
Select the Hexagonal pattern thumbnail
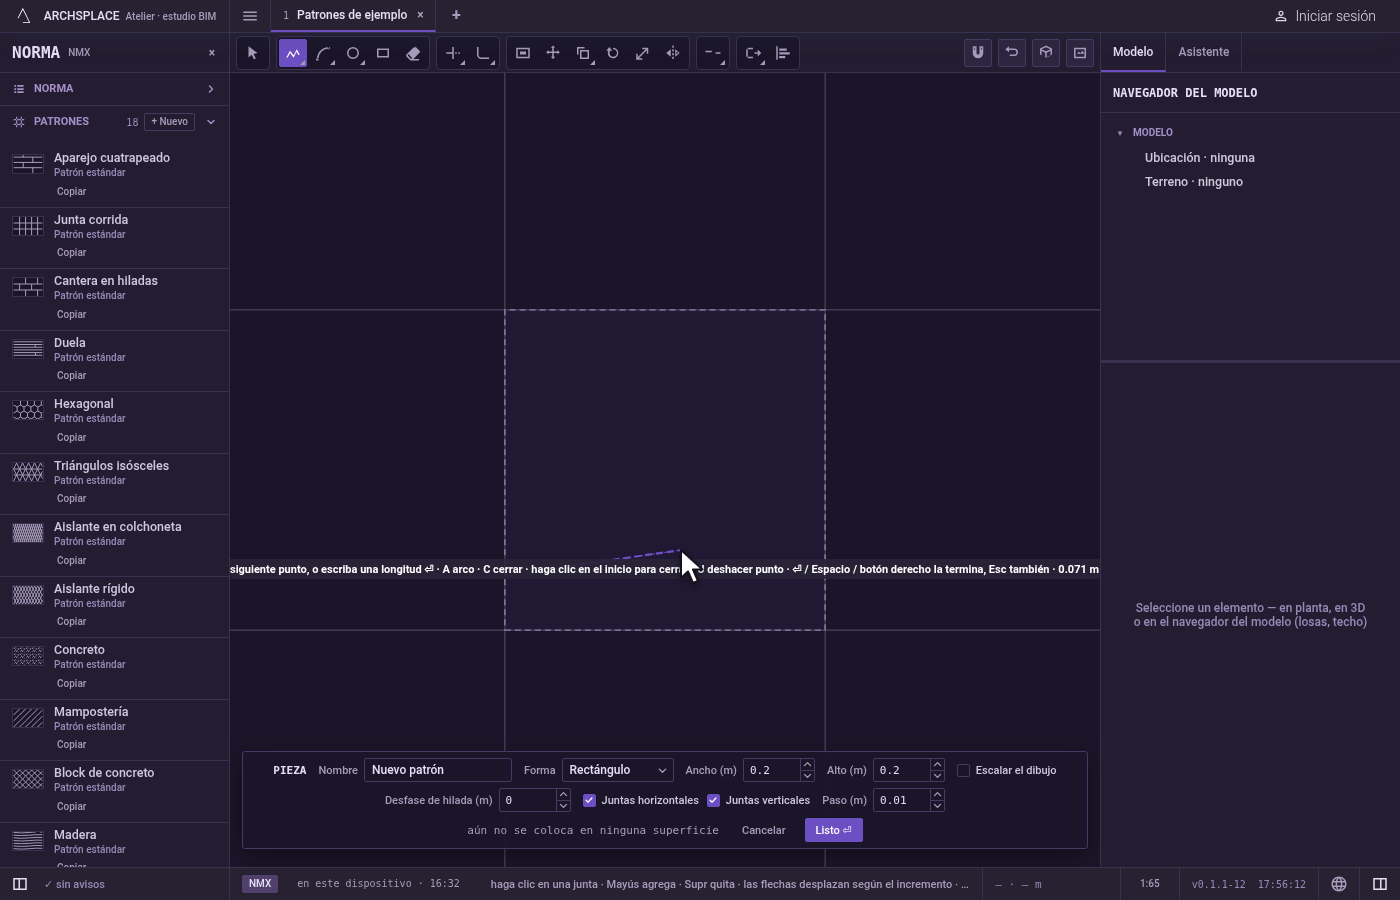(28, 410)
